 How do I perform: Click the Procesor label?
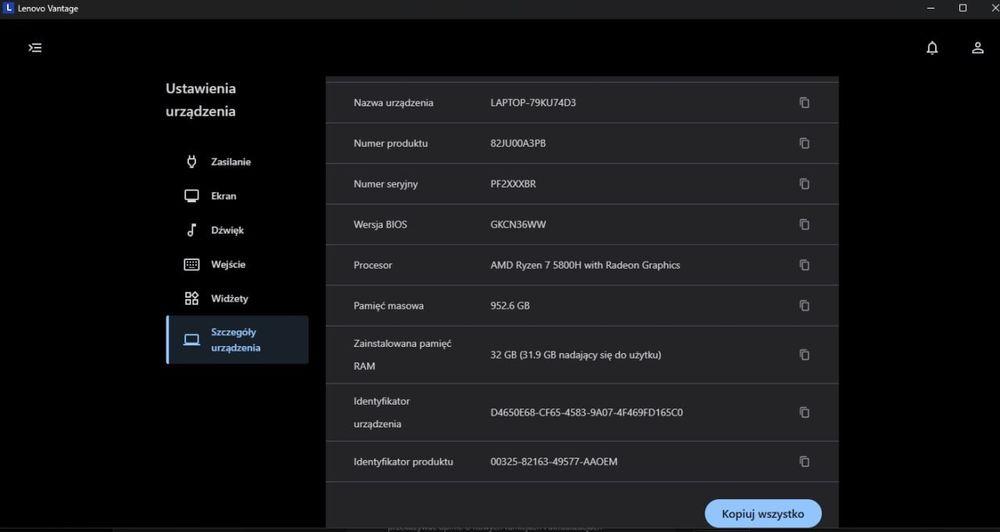[x=373, y=265]
